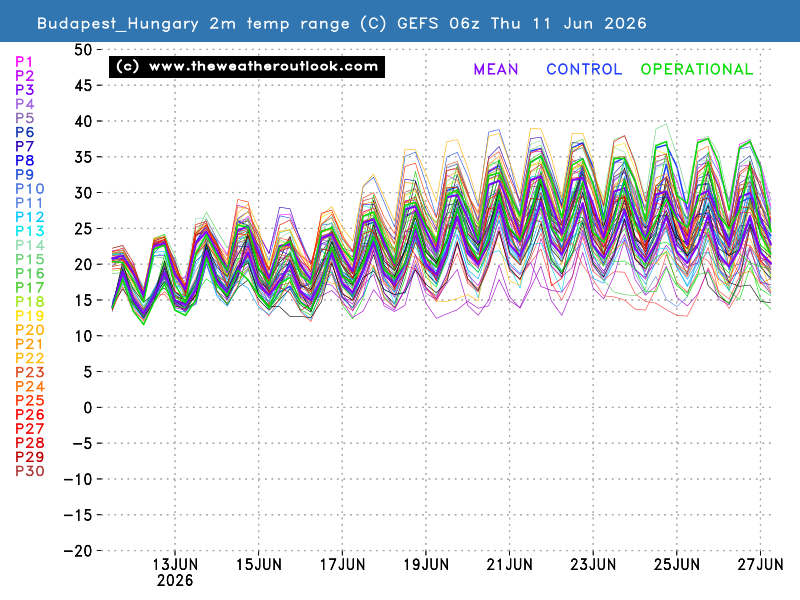The image size is (800, 600).
Task: Click the 35 y-axis value
Action: (x=83, y=157)
